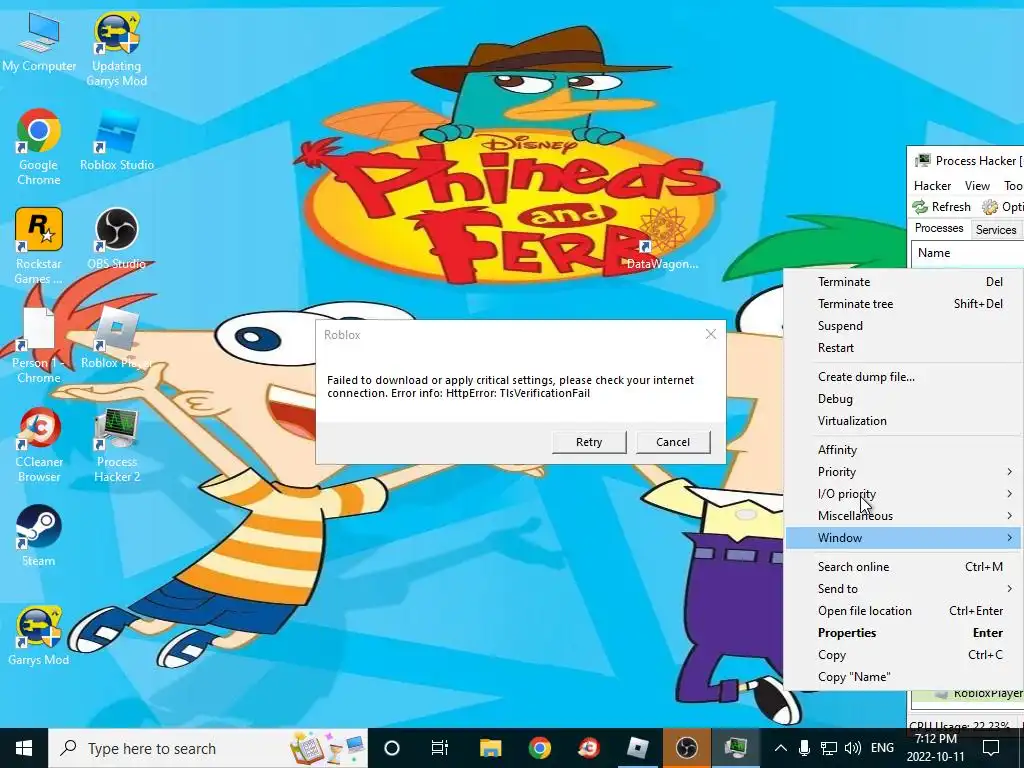Expand Priority submenu
Image resolution: width=1024 pixels, height=768 pixels.
[904, 472]
